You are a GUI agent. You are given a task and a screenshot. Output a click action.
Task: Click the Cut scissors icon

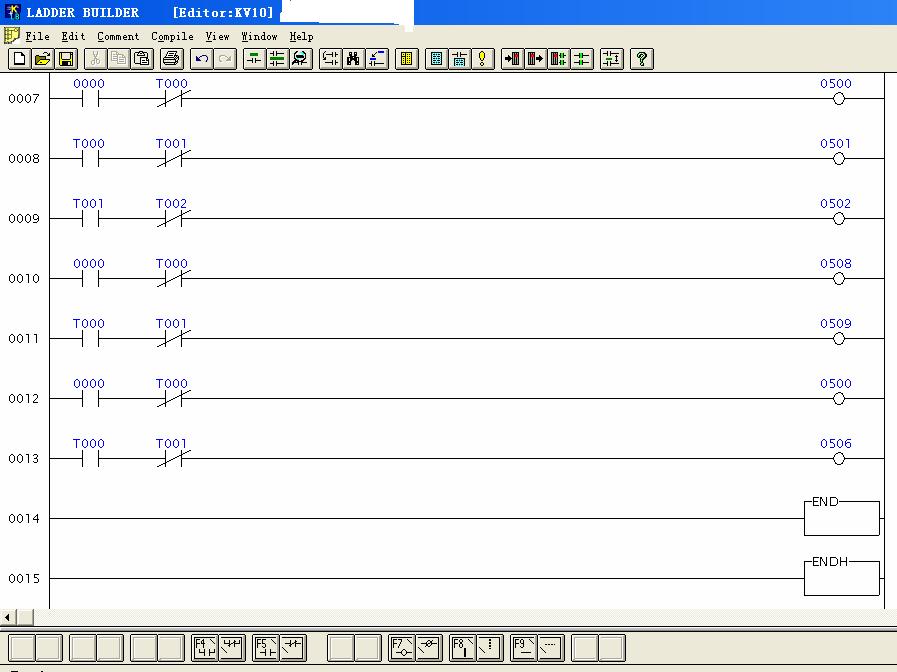[x=96, y=59]
